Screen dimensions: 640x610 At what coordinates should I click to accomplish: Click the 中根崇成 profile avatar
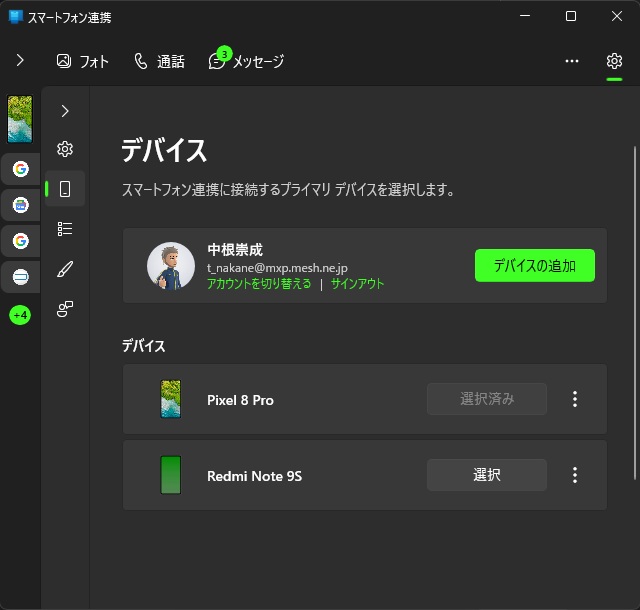click(x=171, y=266)
